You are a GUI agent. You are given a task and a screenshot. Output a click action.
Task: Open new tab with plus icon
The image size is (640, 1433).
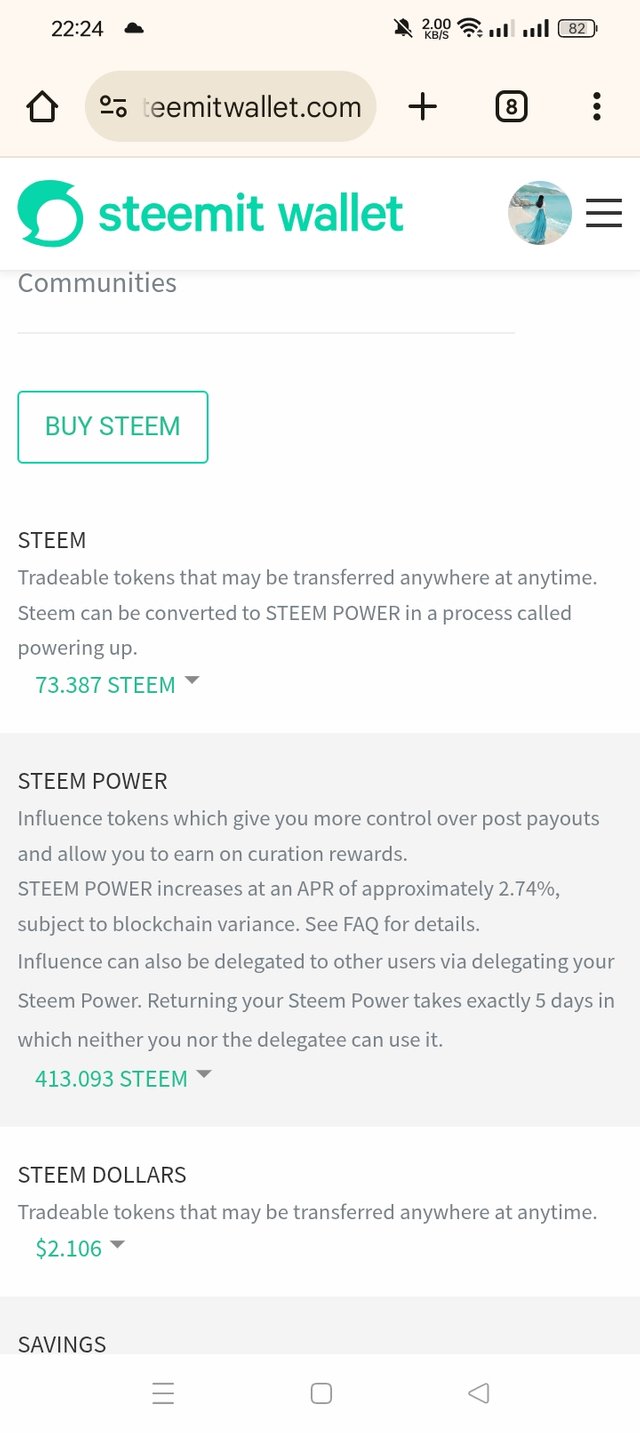(x=423, y=106)
